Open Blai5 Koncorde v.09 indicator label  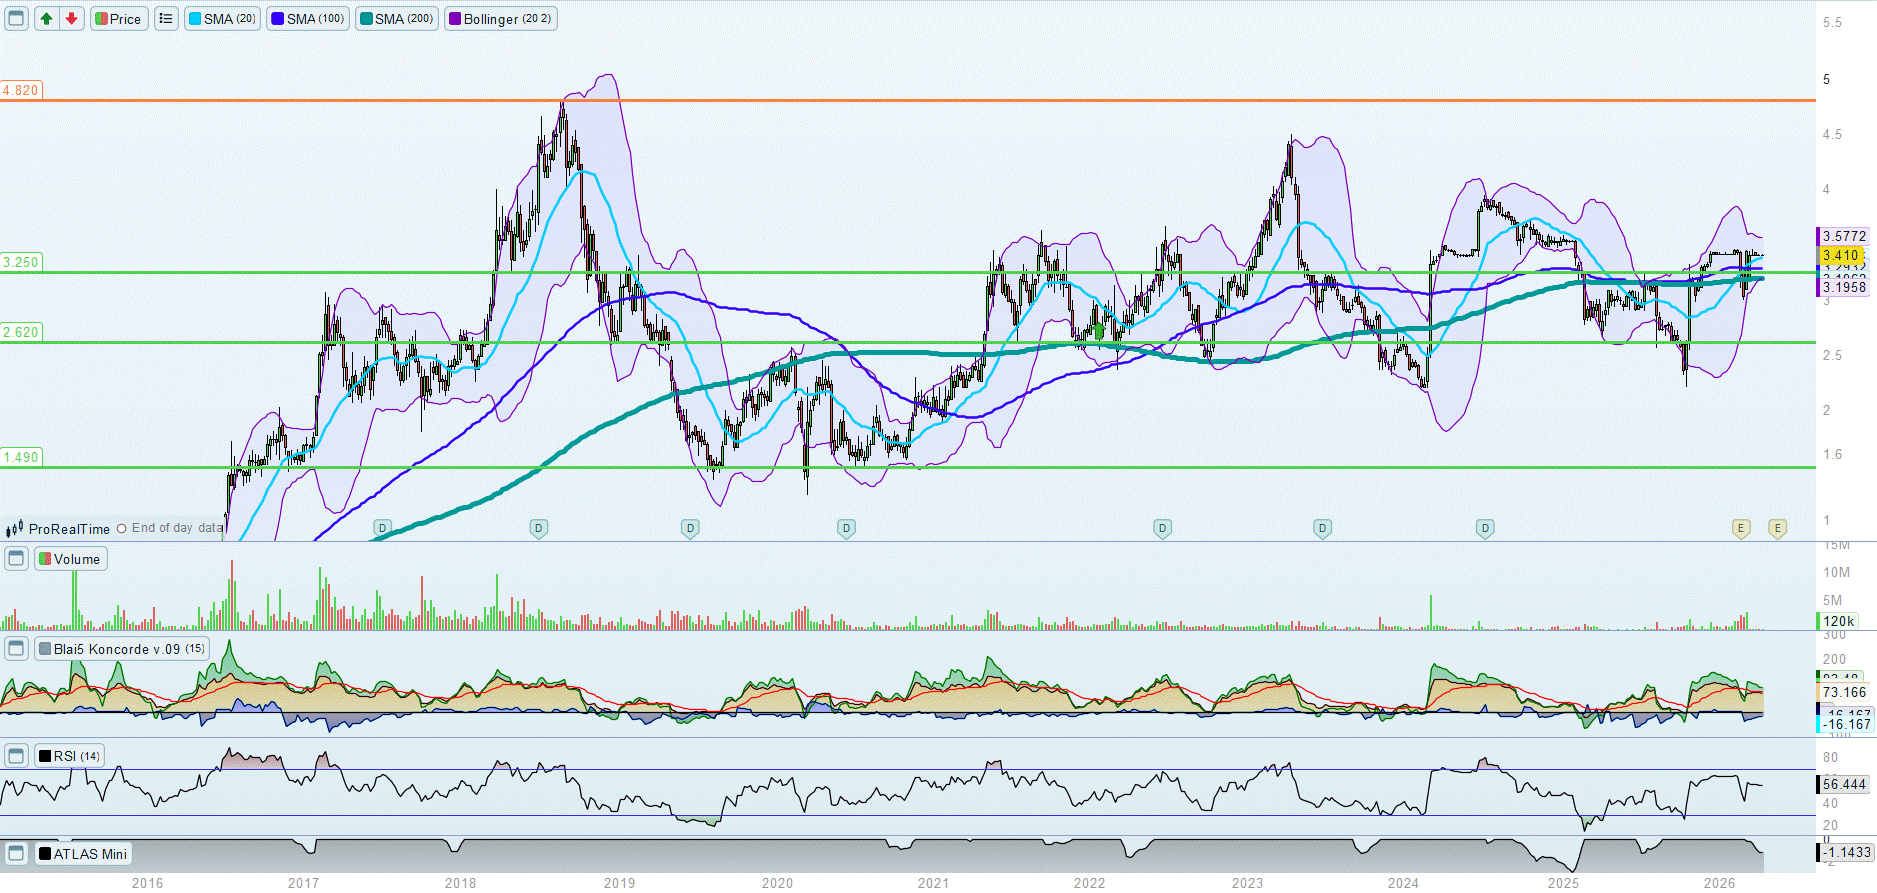[x=122, y=648]
